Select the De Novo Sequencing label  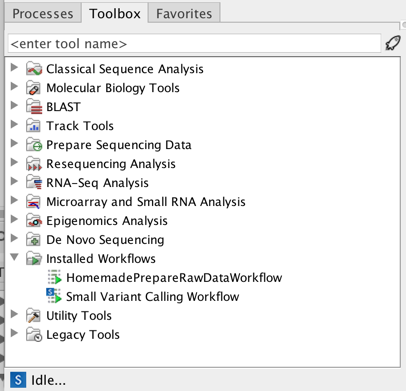[x=105, y=240]
